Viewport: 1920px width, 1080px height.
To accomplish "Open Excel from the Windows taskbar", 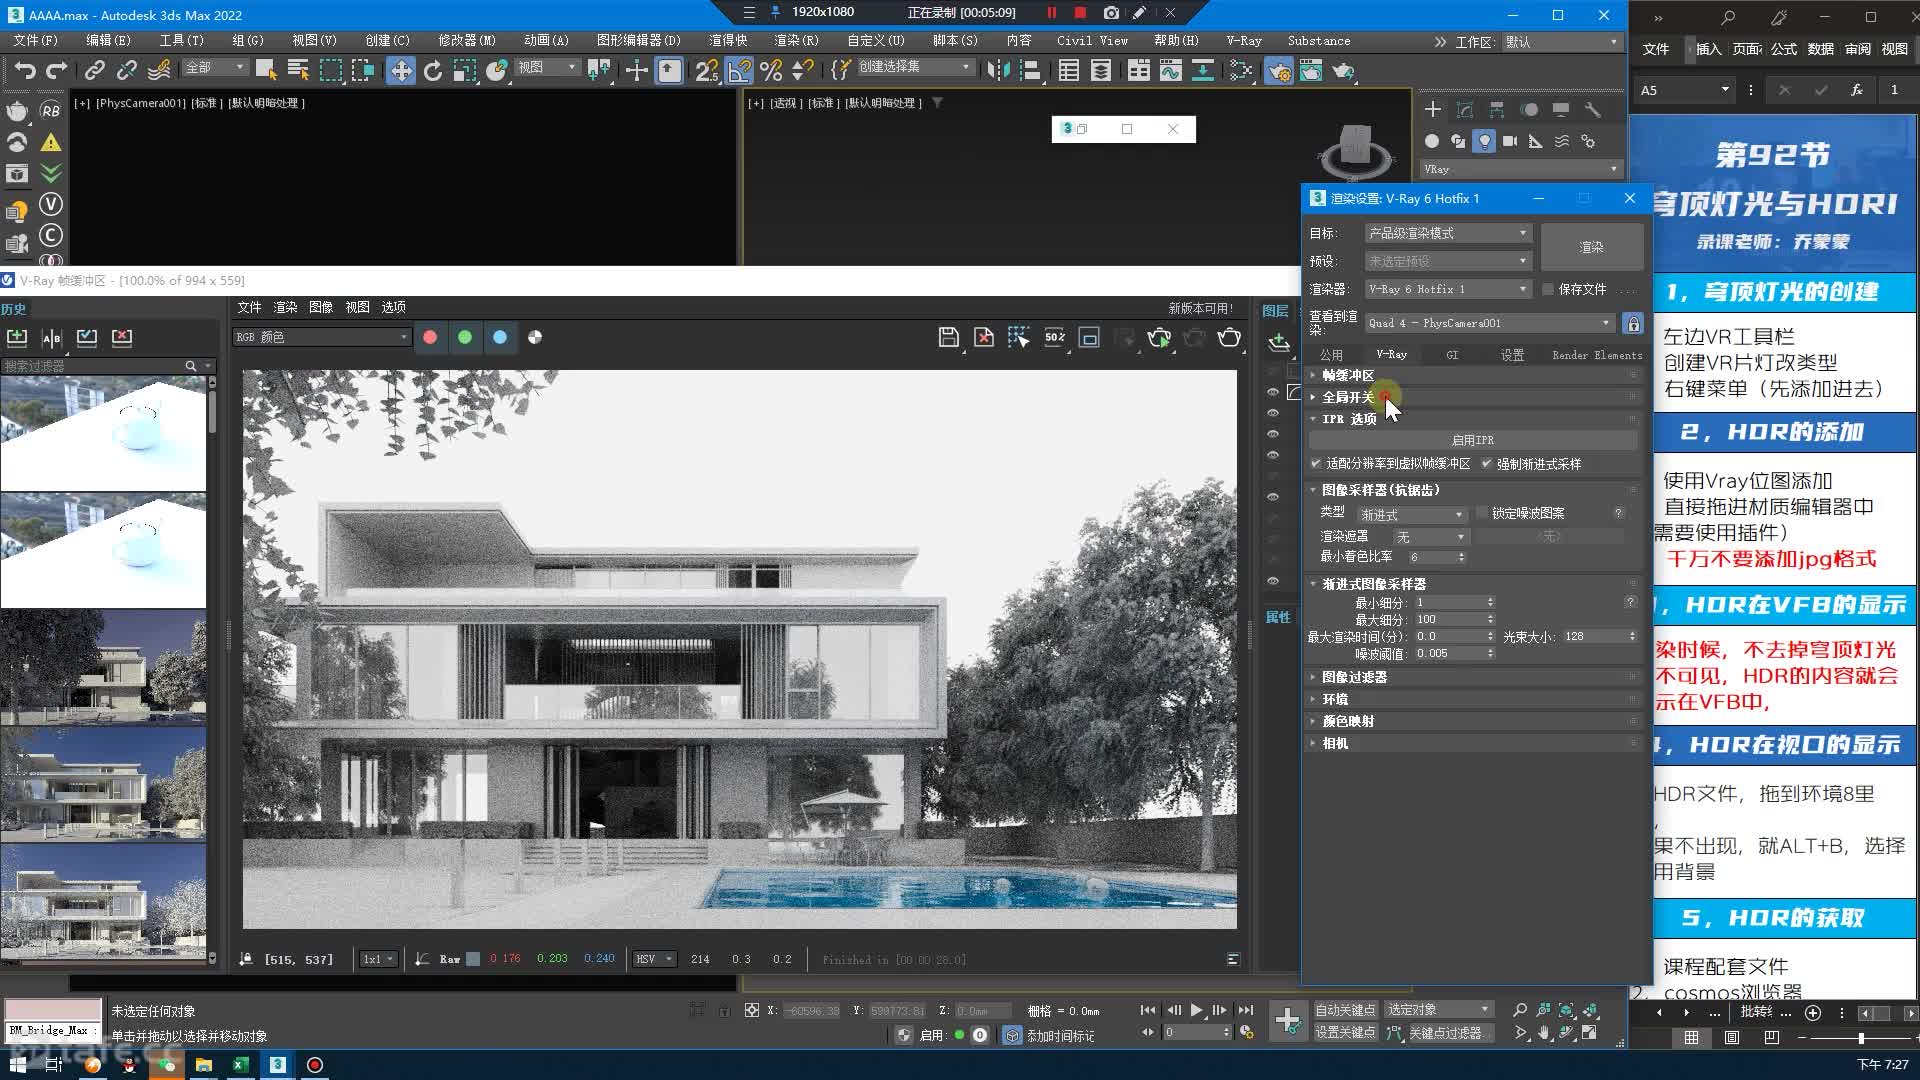I will (240, 1064).
